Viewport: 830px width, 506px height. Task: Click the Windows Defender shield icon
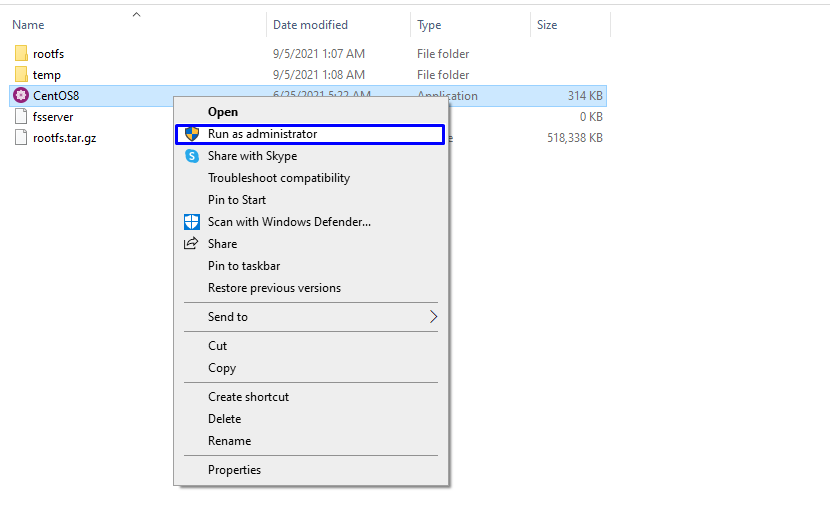click(x=192, y=222)
